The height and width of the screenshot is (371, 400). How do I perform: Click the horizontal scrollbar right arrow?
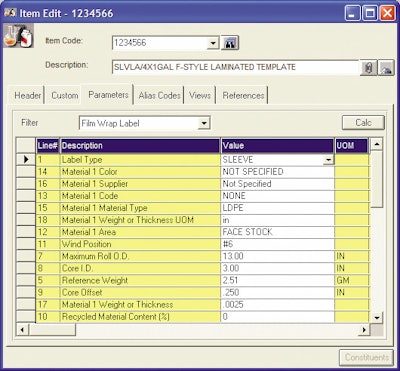pos(364,330)
